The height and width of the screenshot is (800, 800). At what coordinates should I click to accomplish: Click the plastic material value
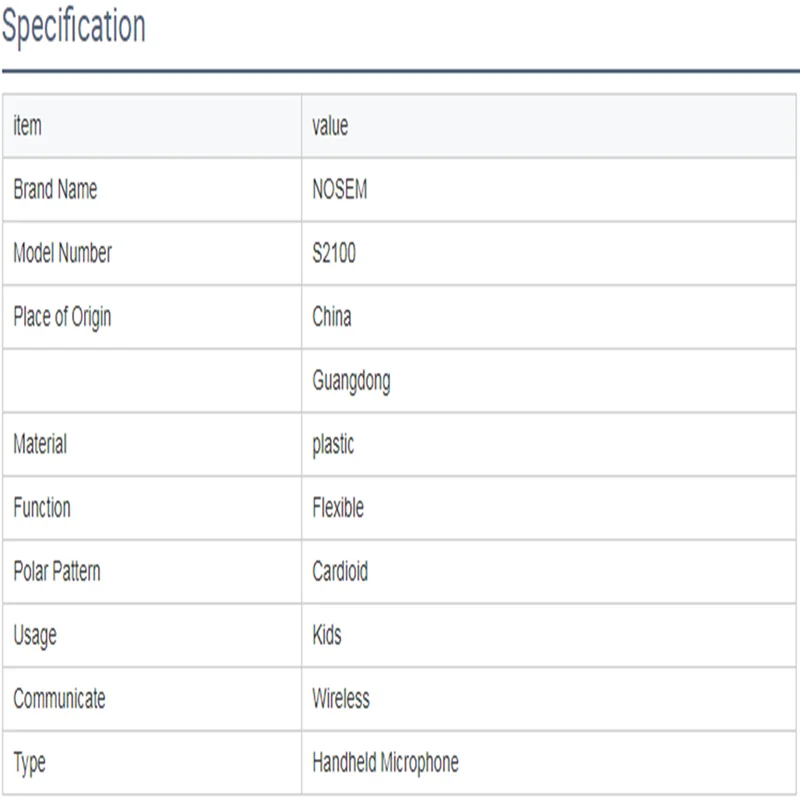click(333, 444)
